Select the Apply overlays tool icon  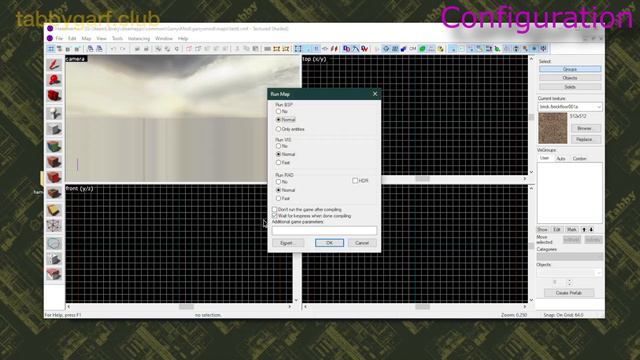point(54,193)
